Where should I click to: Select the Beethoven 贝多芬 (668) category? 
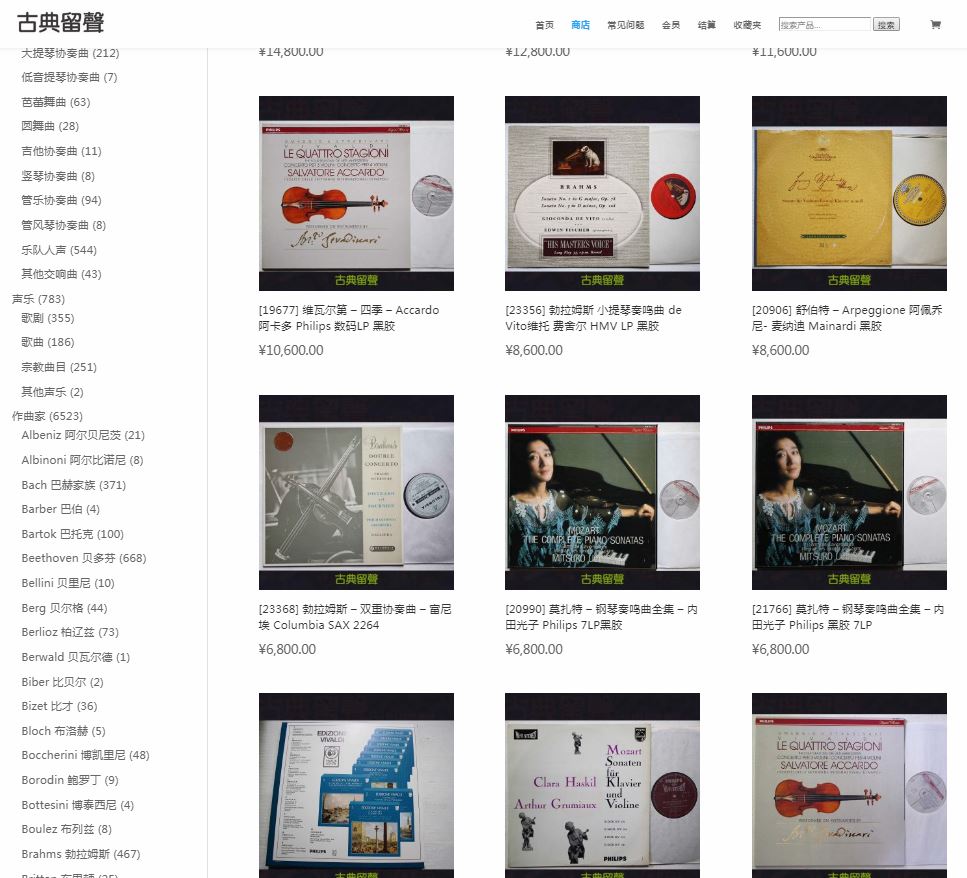[x=83, y=558]
